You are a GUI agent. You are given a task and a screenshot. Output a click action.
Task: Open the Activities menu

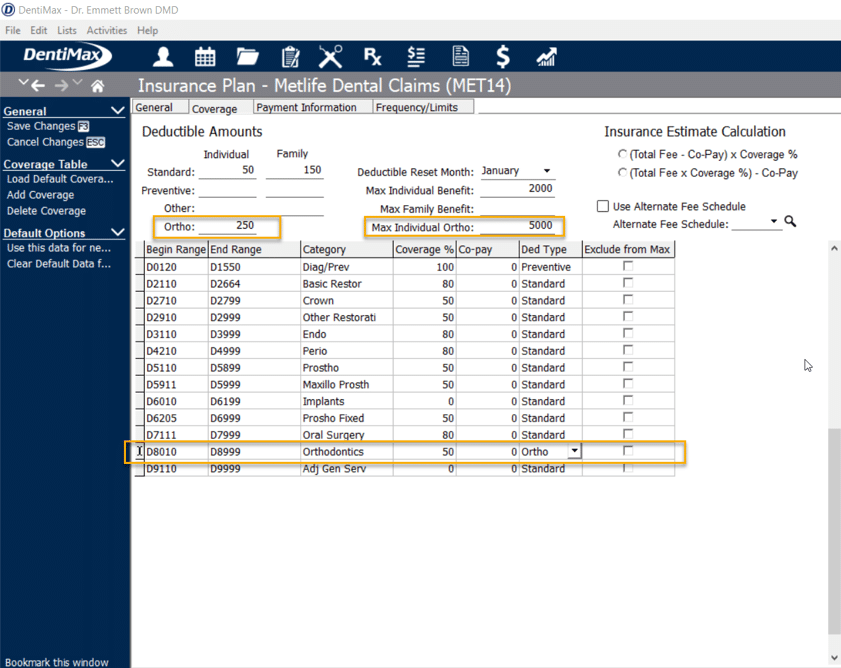pyautogui.click(x=105, y=30)
